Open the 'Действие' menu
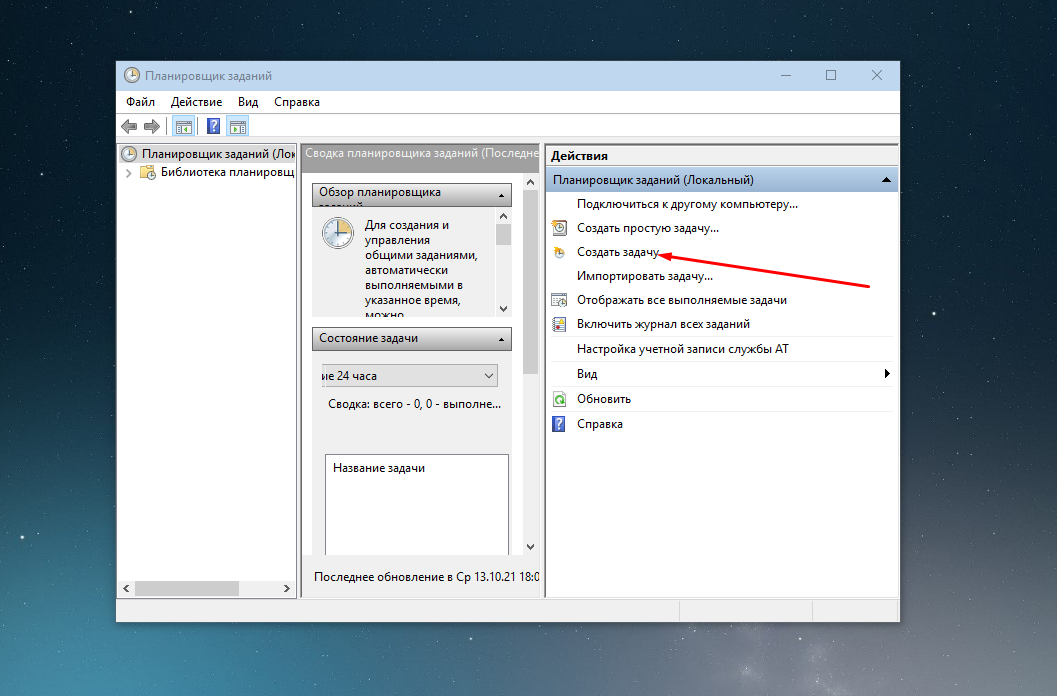1057x696 pixels. pos(196,102)
